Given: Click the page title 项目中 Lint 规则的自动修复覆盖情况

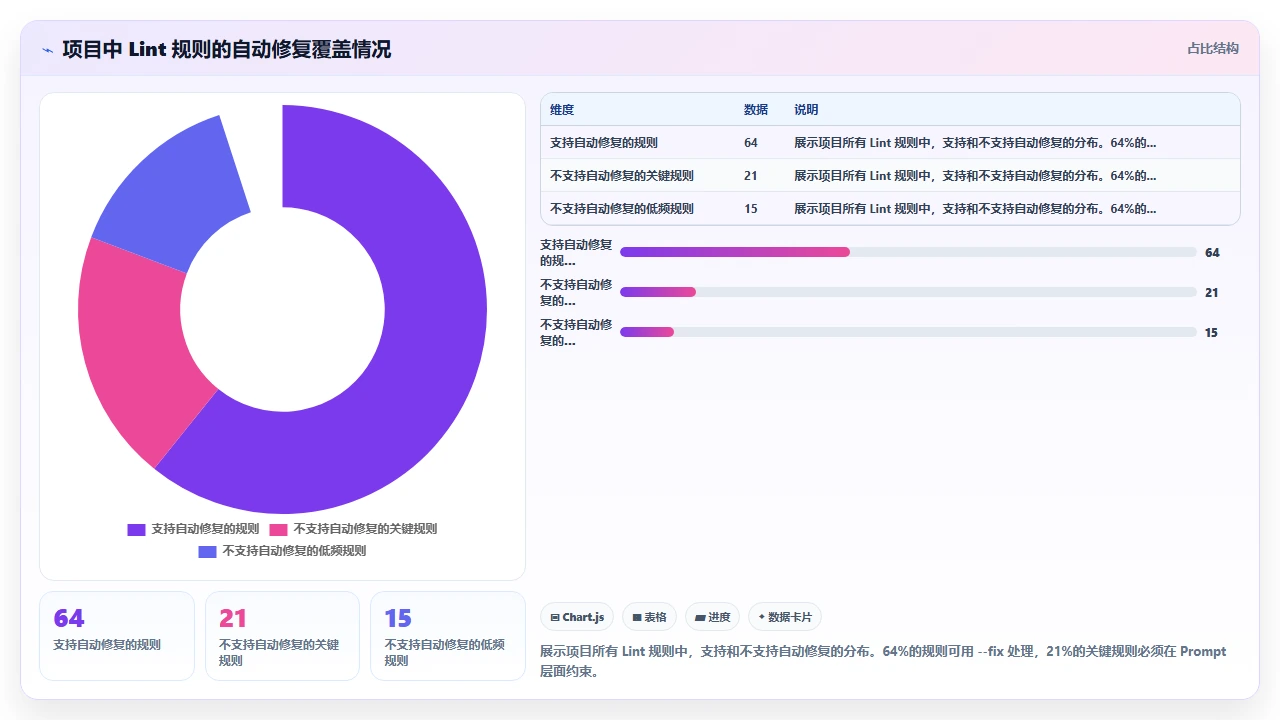Looking at the screenshot, I should (x=226, y=49).
